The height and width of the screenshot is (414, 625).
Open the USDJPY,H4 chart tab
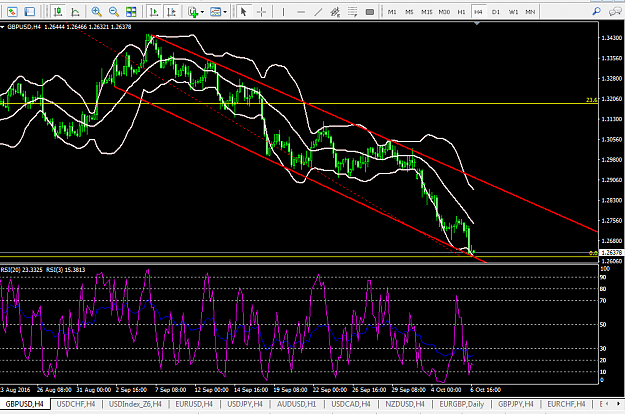pos(245,404)
